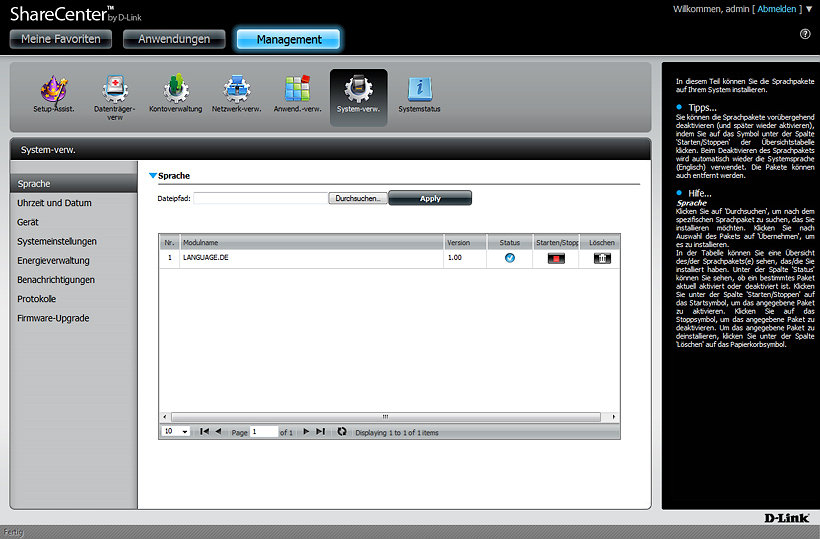Open Firmware-Upgrade in the sidebar
Image resolution: width=820 pixels, height=539 pixels.
(53, 318)
